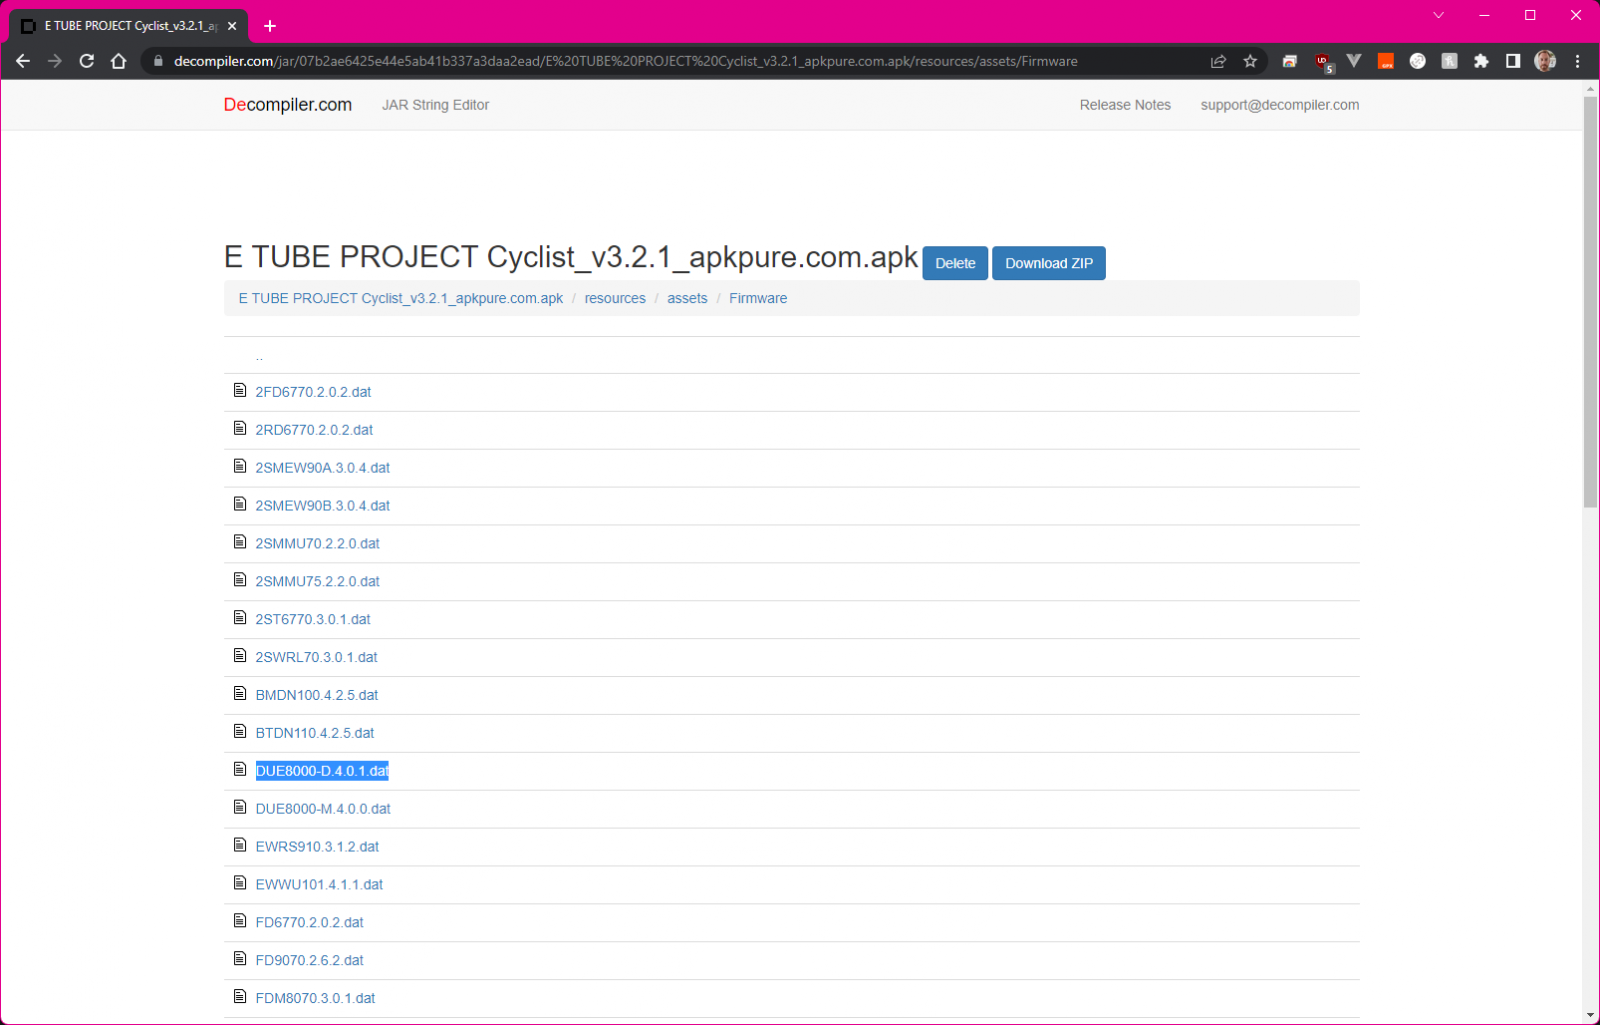
Task: Open file BTDN110.4.2.5.dat
Action: pos(315,733)
